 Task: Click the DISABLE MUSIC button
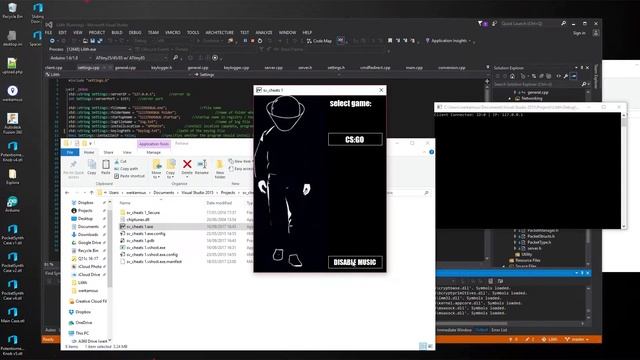point(355,262)
